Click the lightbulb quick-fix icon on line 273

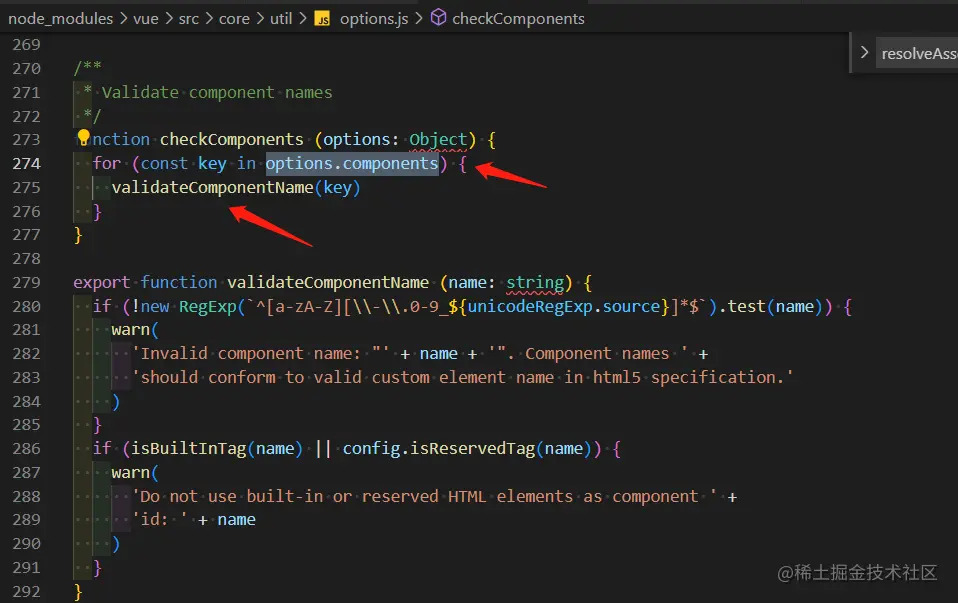tap(84, 138)
